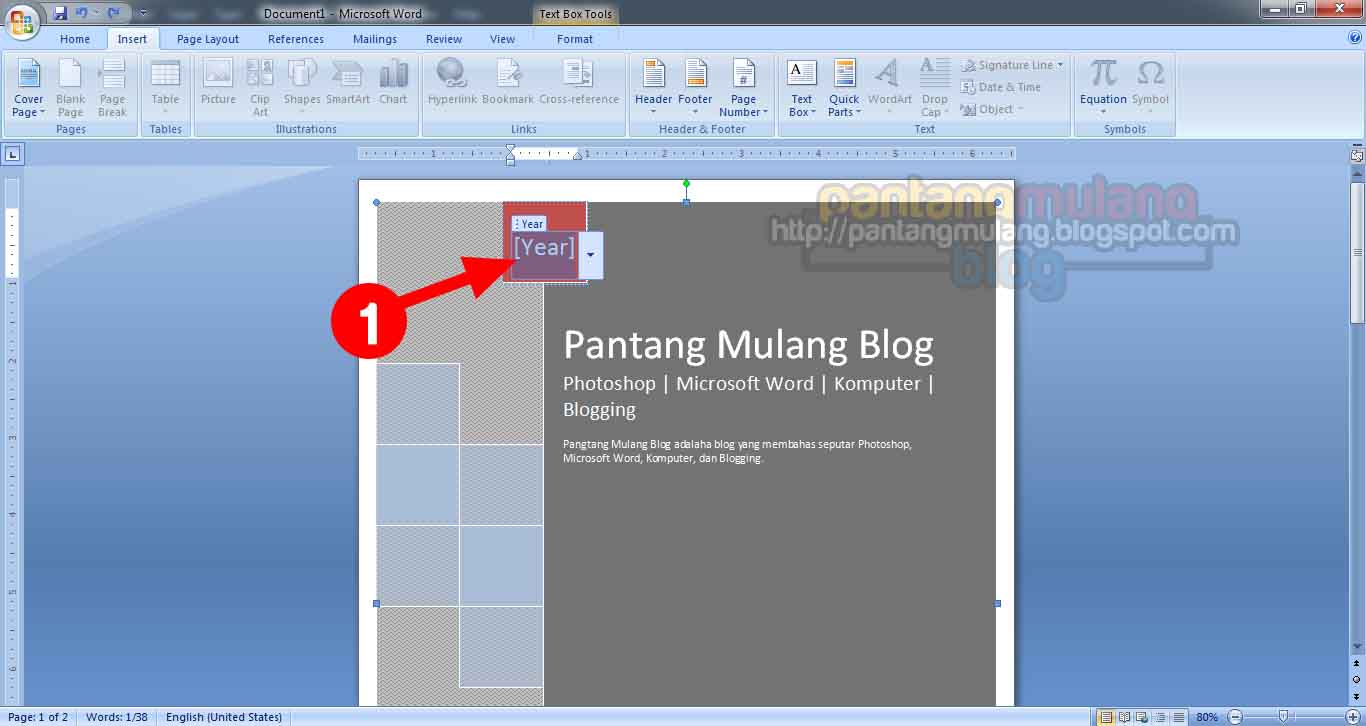Open the Footer gallery
Screen dimensions: 1366x726
[695, 88]
